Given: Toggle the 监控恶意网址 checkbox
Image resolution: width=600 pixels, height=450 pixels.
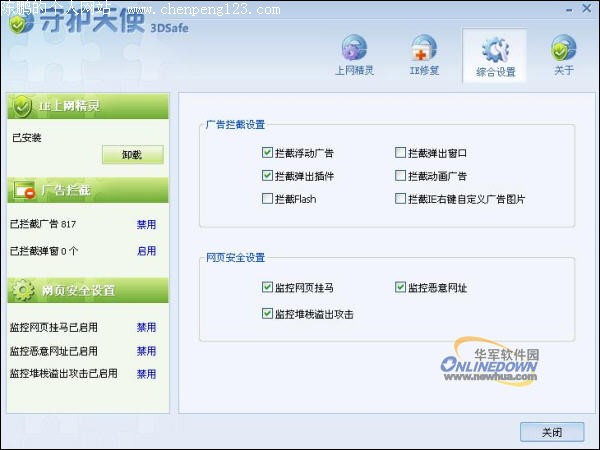Looking at the screenshot, I should pyautogui.click(x=400, y=288).
